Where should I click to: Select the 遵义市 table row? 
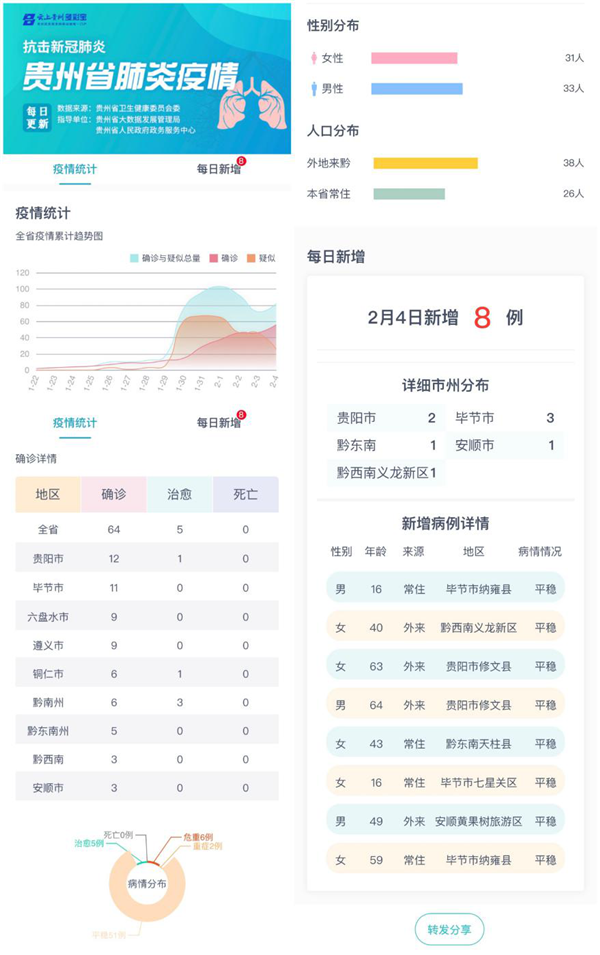[147, 645]
